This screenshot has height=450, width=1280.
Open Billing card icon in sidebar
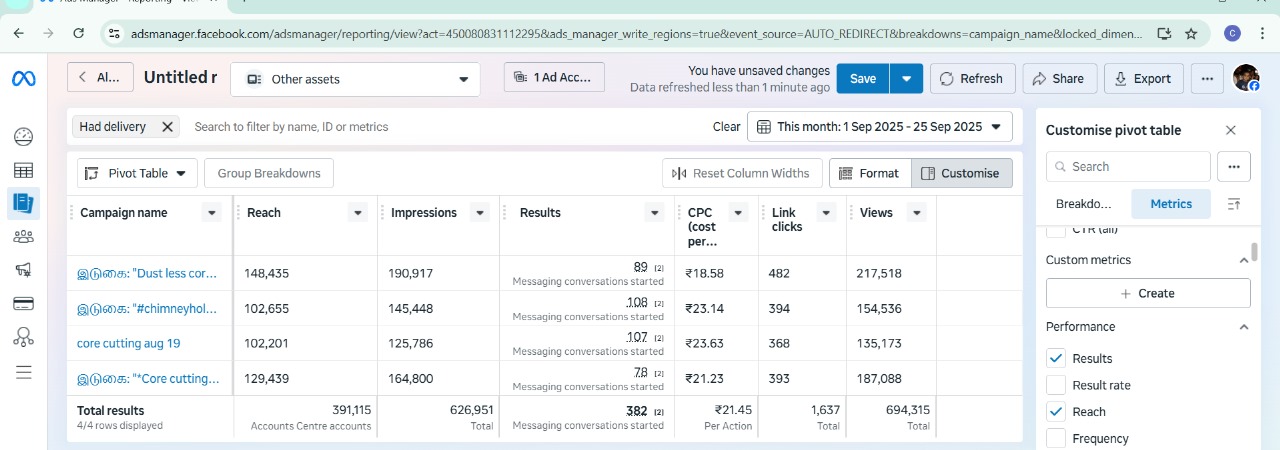24,303
